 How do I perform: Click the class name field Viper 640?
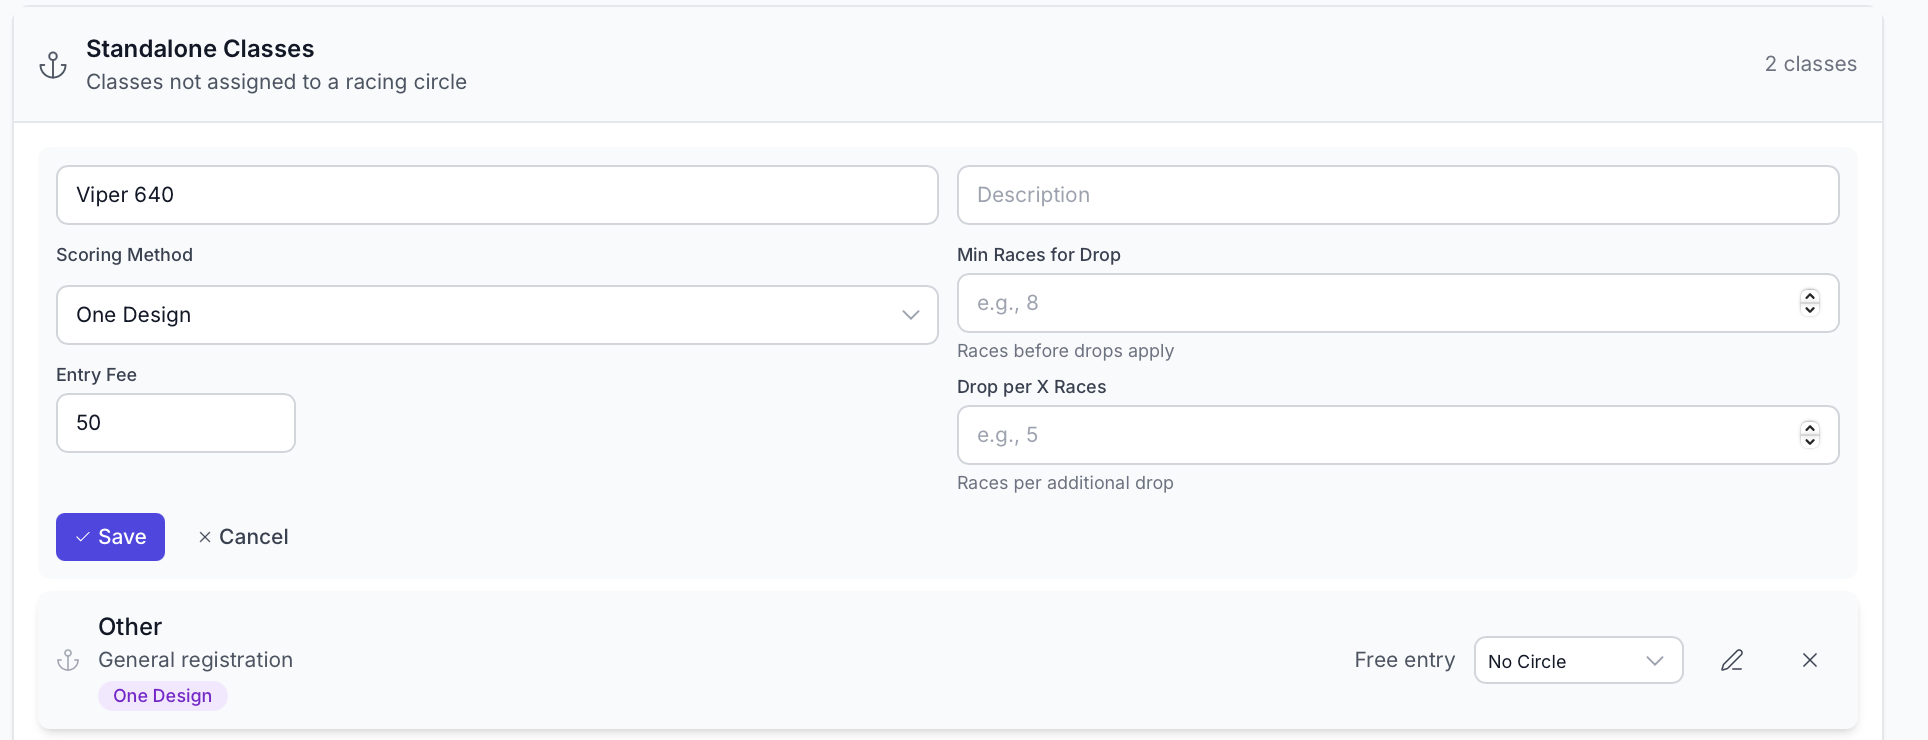click(x=497, y=195)
